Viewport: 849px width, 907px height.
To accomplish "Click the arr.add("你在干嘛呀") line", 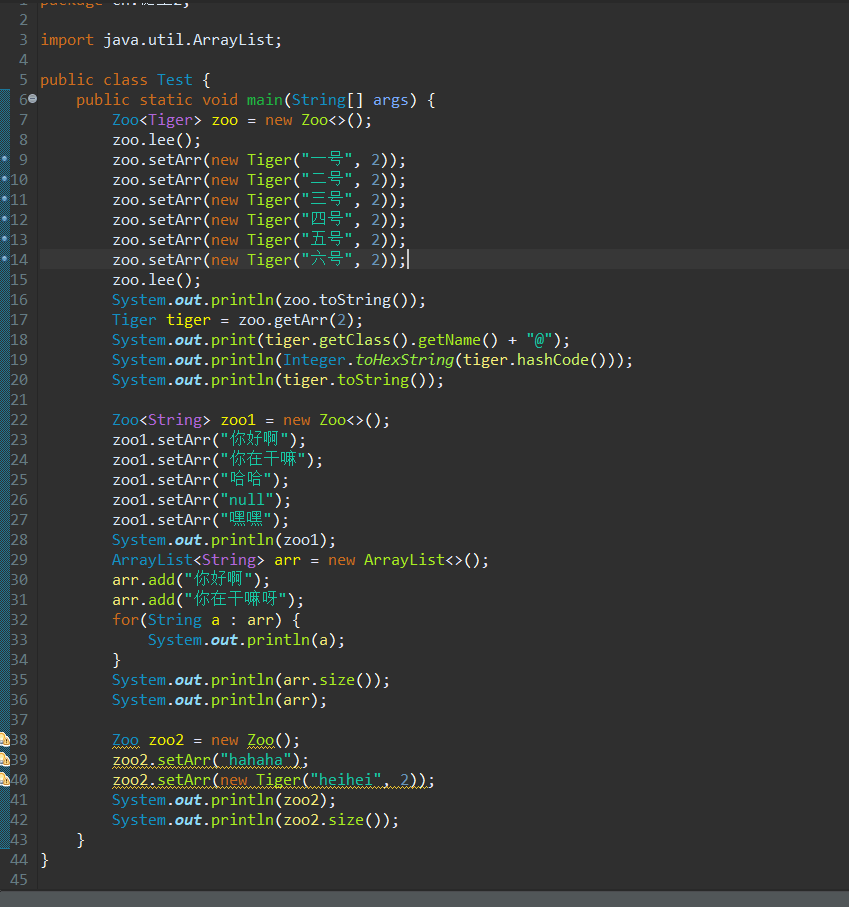I will [x=208, y=600].
